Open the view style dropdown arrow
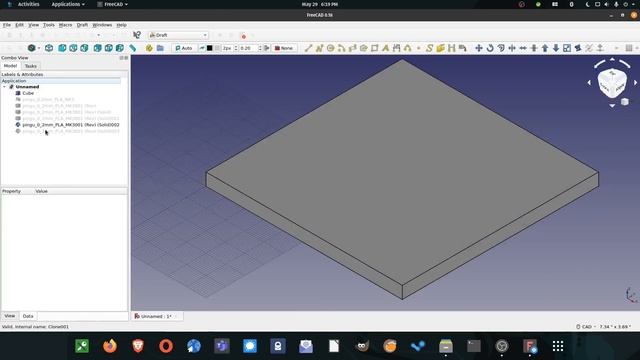The height and width of the screenshot is (360, 640). coord(39,48)
